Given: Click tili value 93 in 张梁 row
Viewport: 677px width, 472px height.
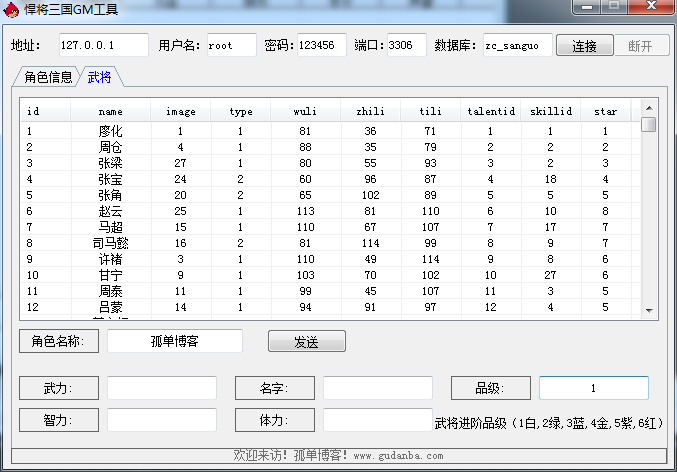Looking at the screenshot, I should [x=430, y=163].
